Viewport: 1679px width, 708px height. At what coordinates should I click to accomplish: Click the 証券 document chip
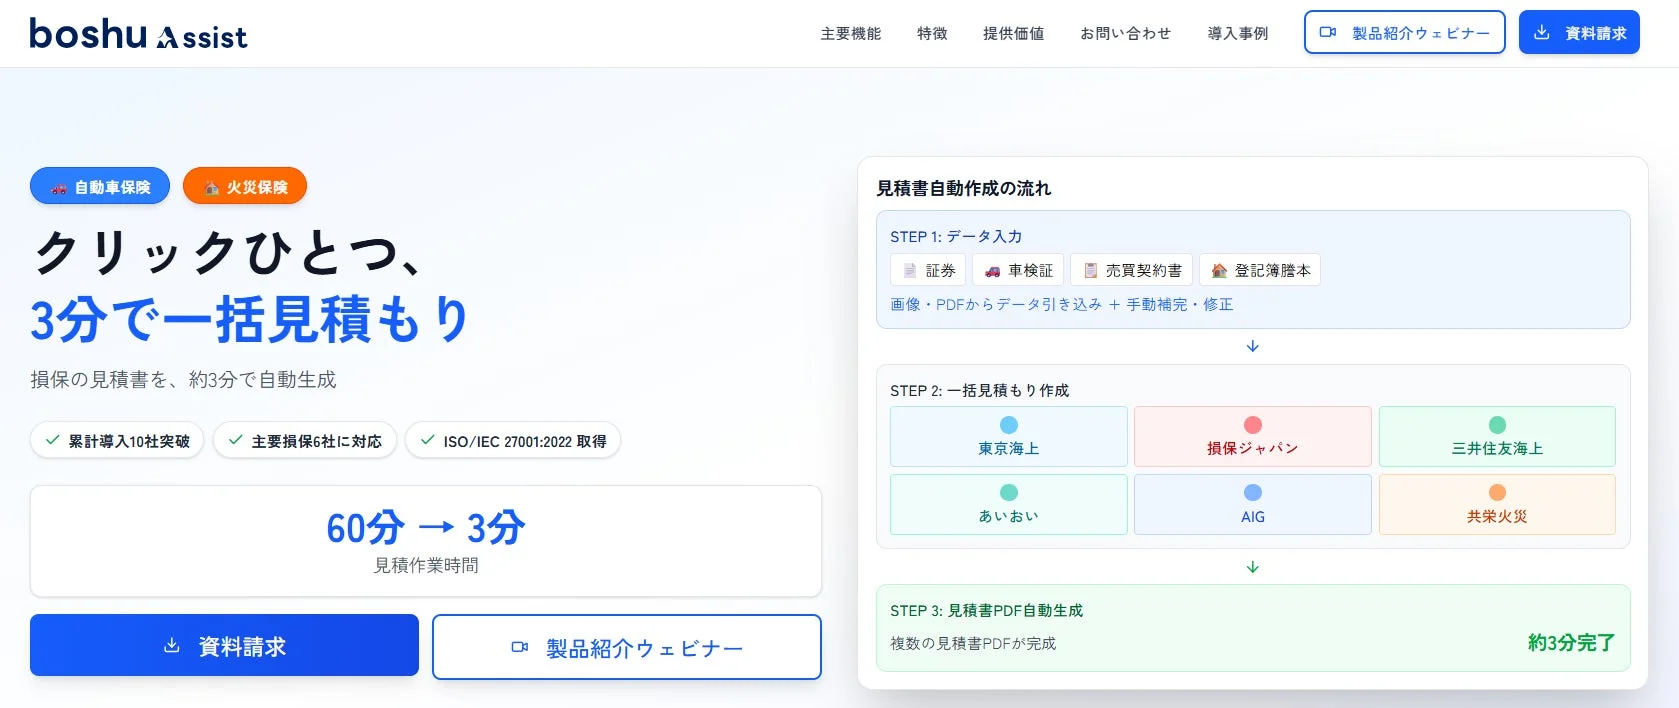click(928, 270)
